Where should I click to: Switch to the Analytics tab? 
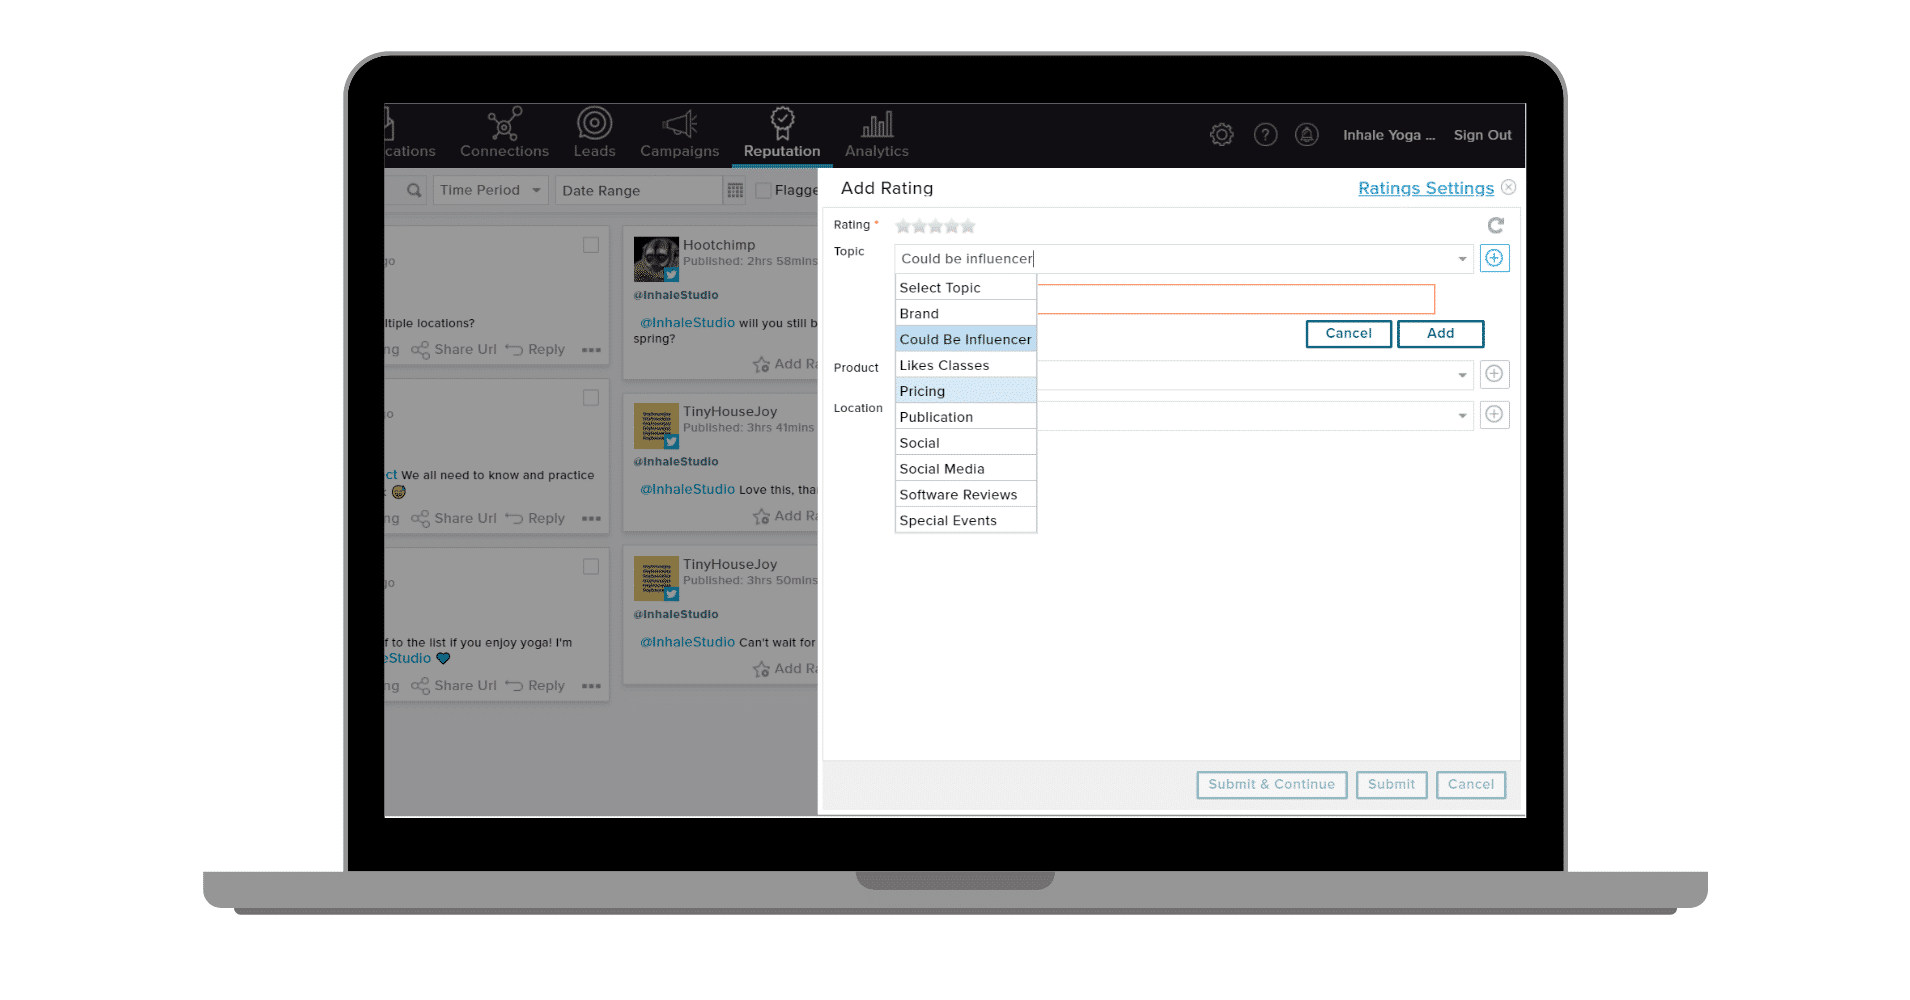(876, 135)
